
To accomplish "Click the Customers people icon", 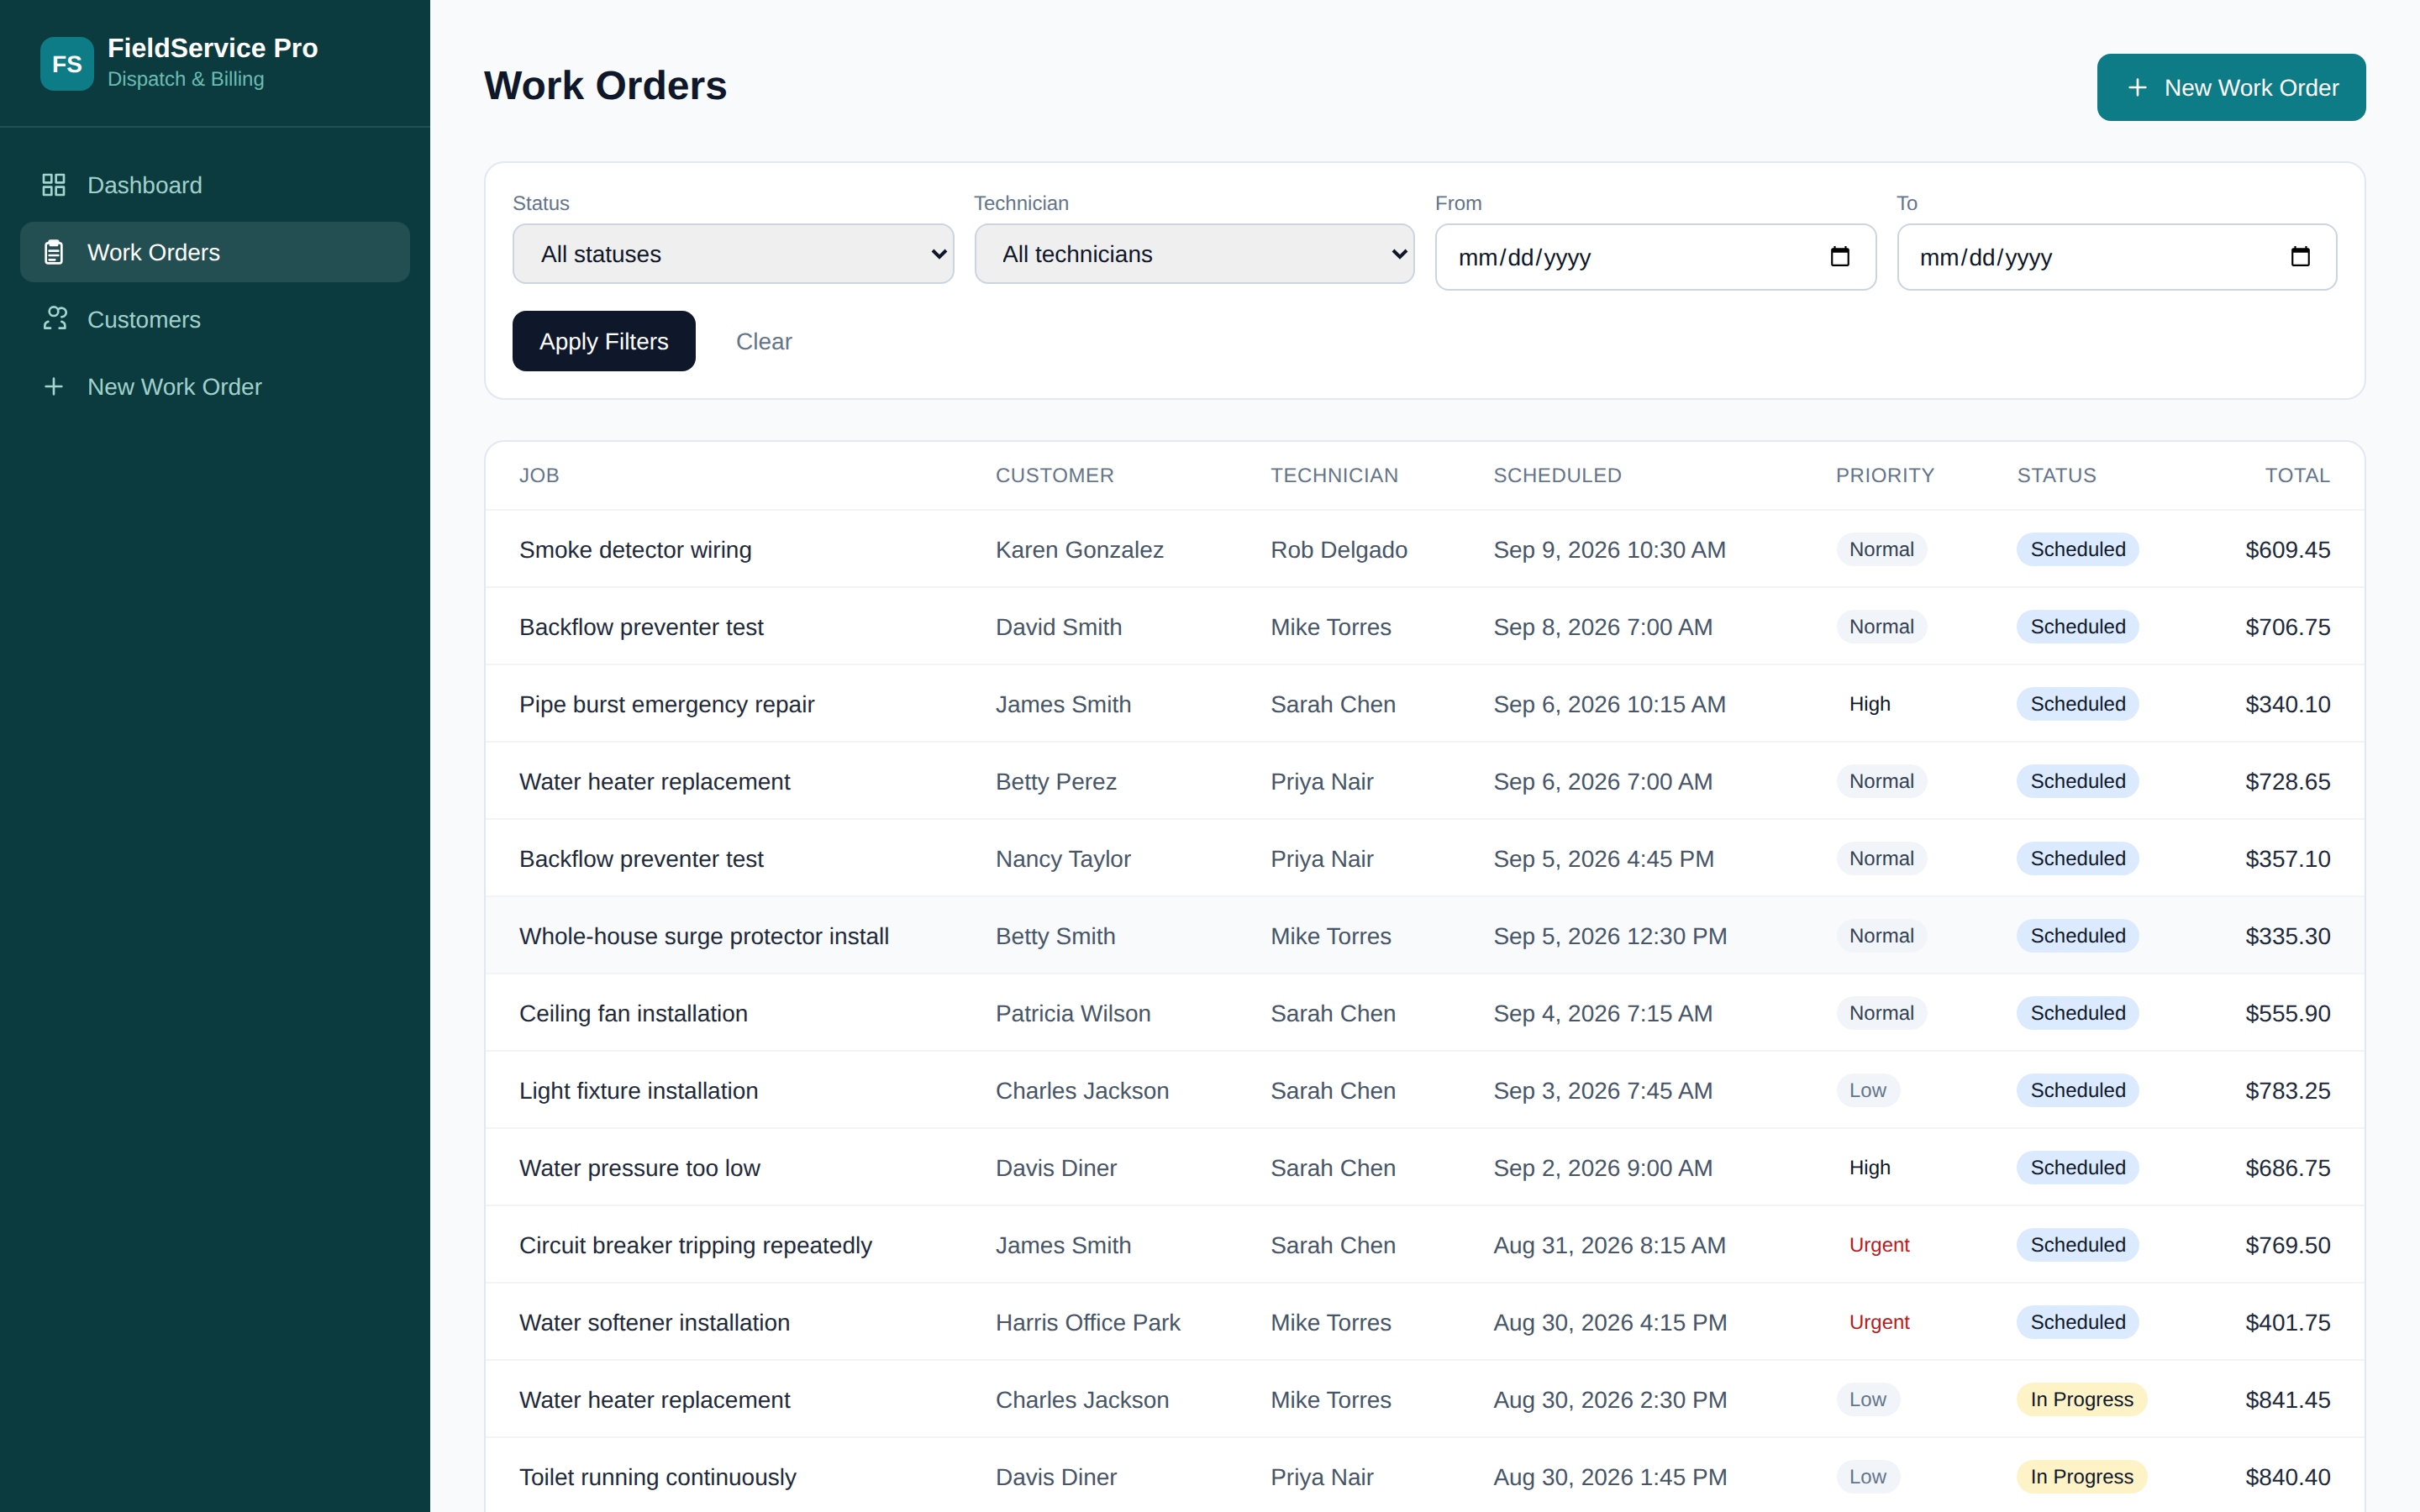I will click(54, 319).
